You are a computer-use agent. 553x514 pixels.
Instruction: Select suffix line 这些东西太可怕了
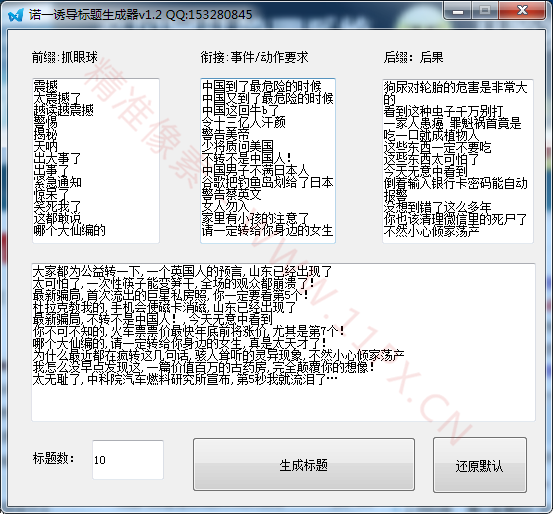(431, 159)
